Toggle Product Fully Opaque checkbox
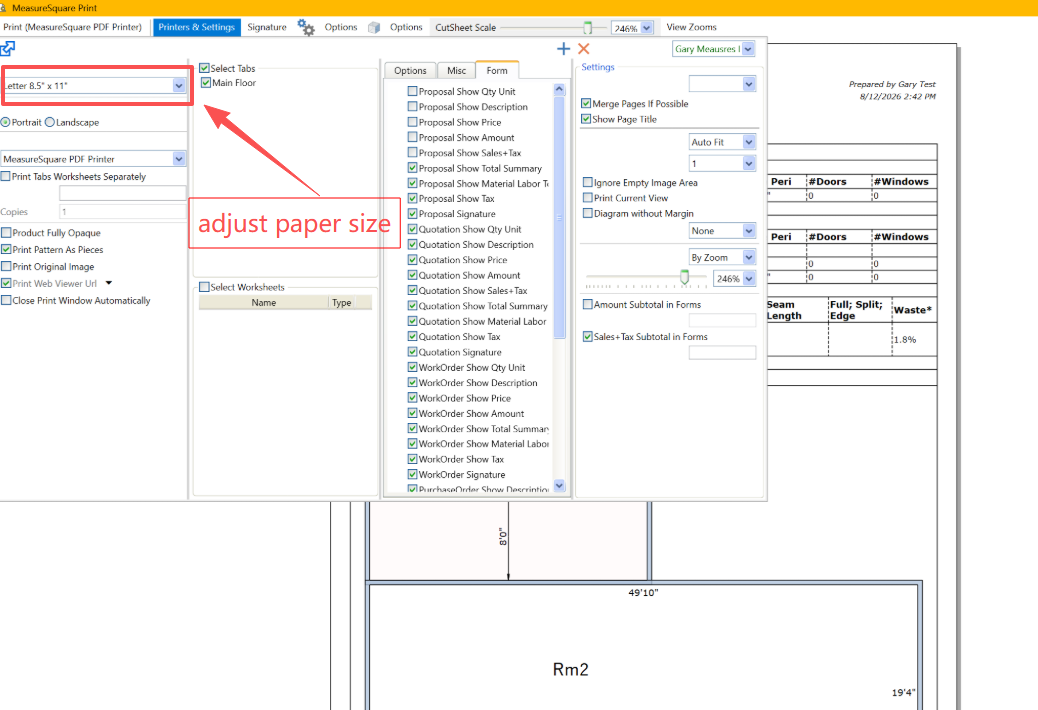Viewport: 1038px width, 710px height. pos(7,233)
